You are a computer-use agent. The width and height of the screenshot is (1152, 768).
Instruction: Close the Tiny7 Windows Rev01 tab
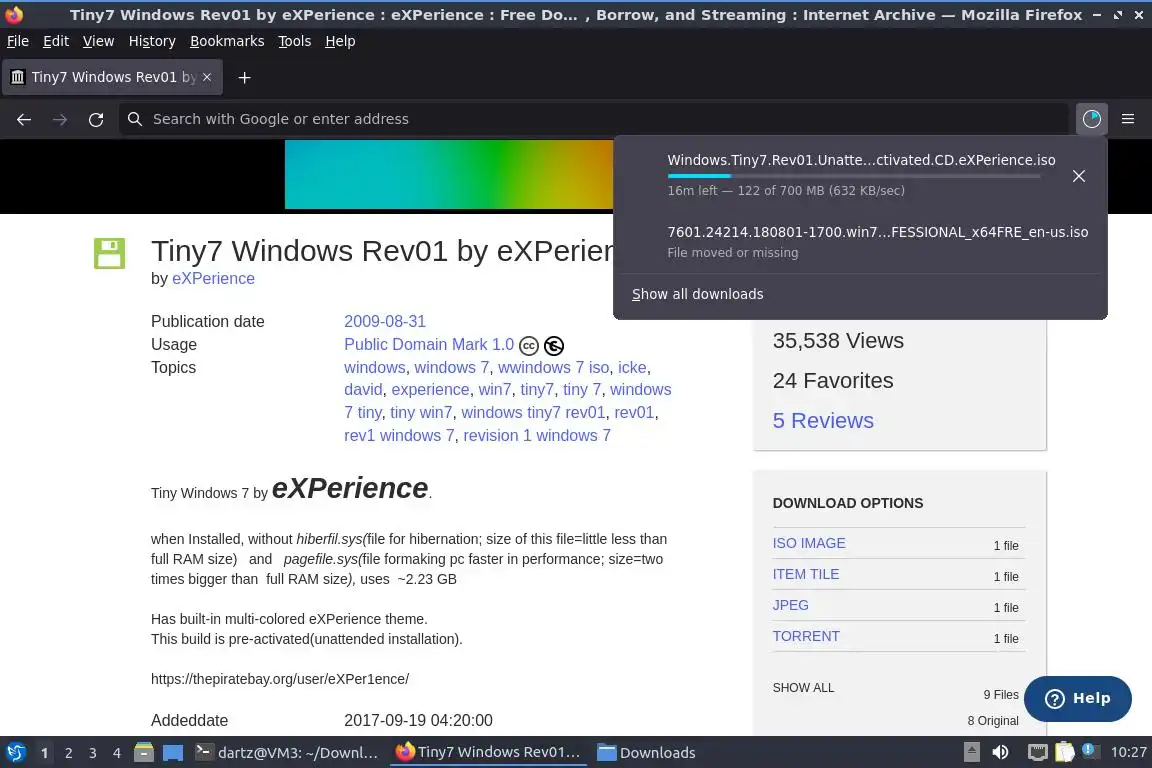207,77
